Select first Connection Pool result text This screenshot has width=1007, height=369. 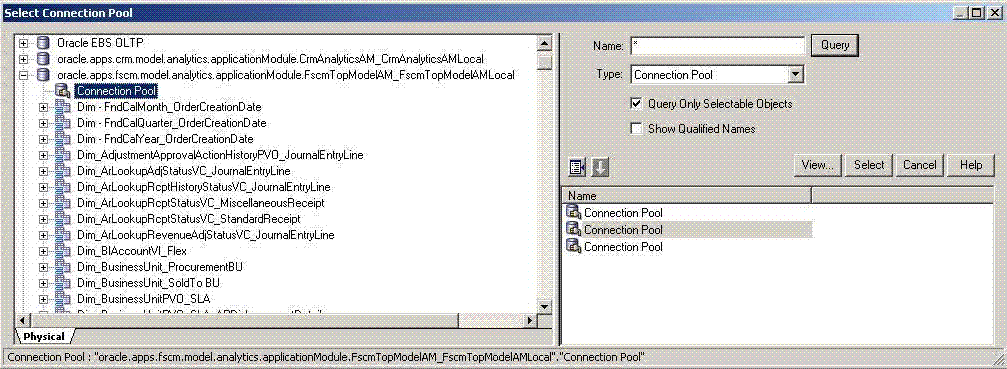(623, 212)
